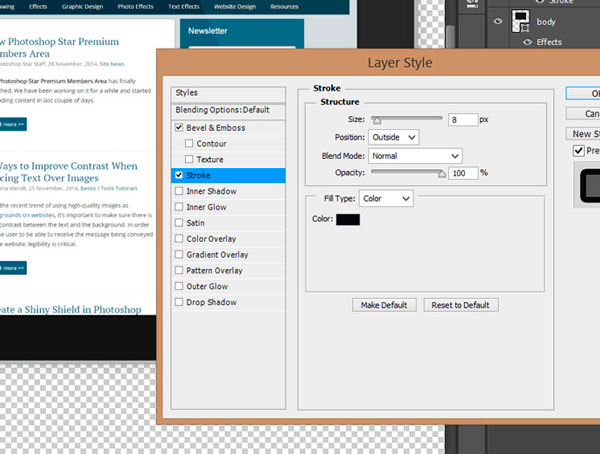Uncheck the Bevel & Emboss checkbox

click(x=179, y=127)
